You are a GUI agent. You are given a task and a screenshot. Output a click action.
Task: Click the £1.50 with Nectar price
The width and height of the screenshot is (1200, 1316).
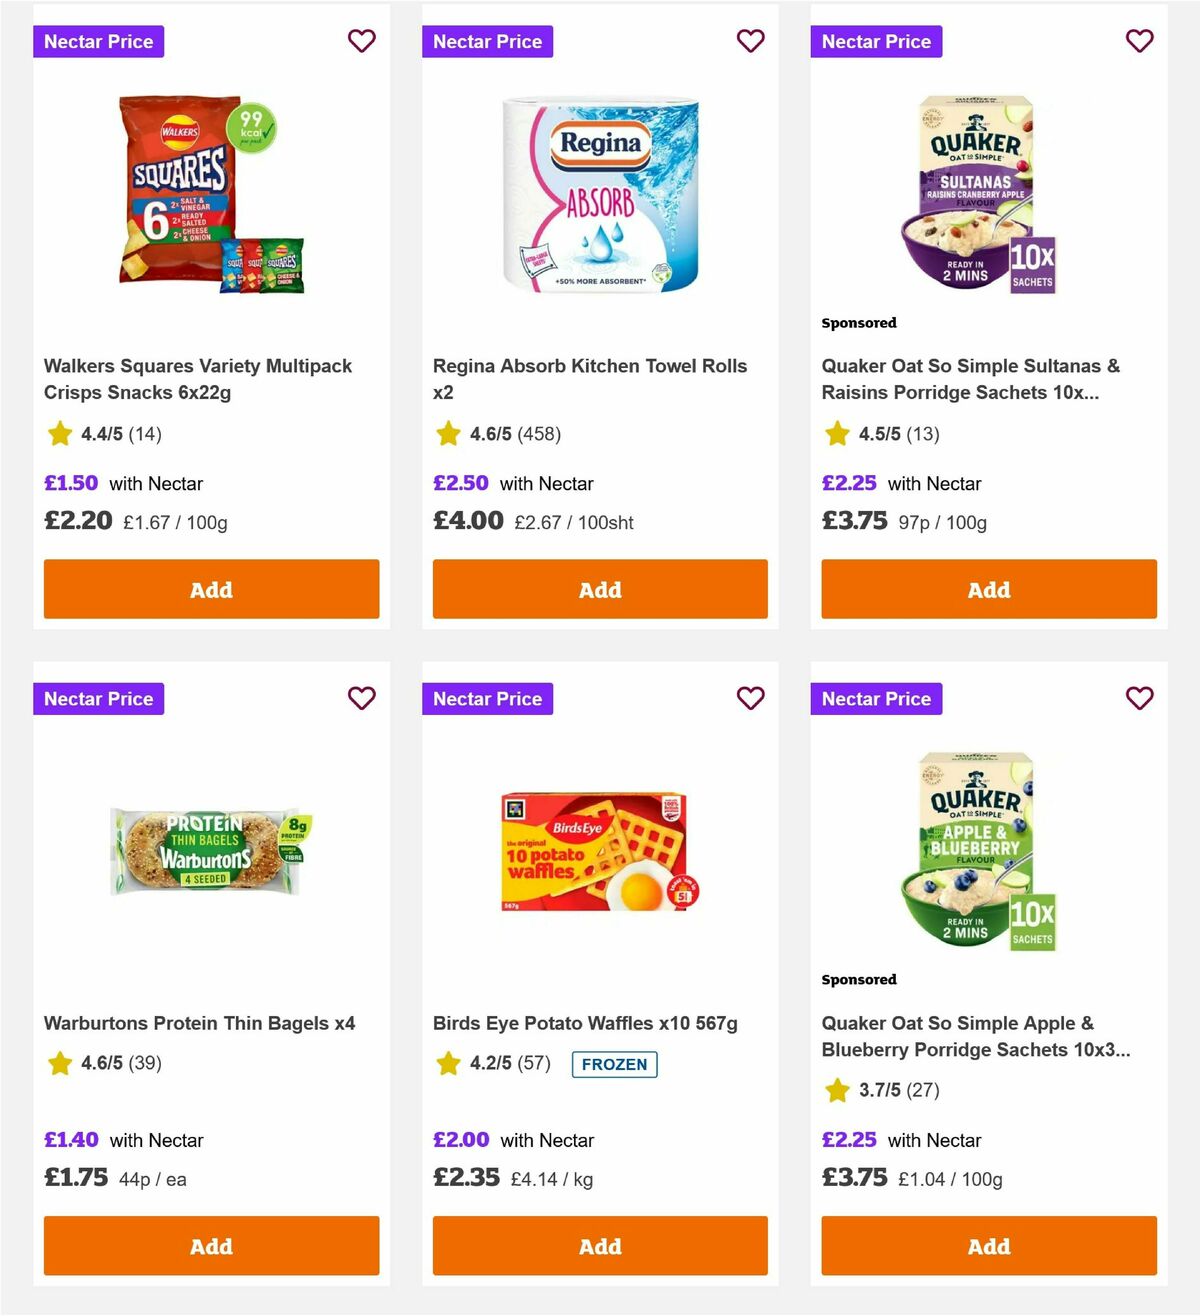click(70, 483)
